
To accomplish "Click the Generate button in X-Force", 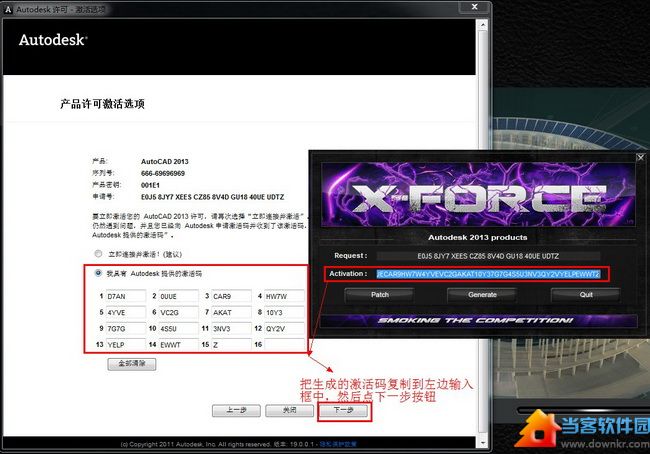I will tap(482, 295).
